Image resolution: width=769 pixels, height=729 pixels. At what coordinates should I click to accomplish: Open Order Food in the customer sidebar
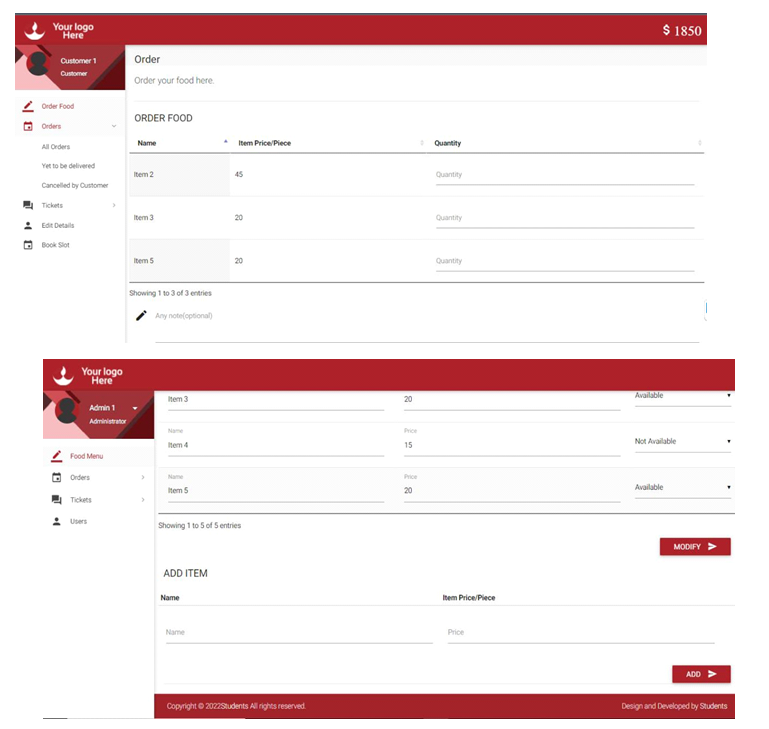(58, 106)
